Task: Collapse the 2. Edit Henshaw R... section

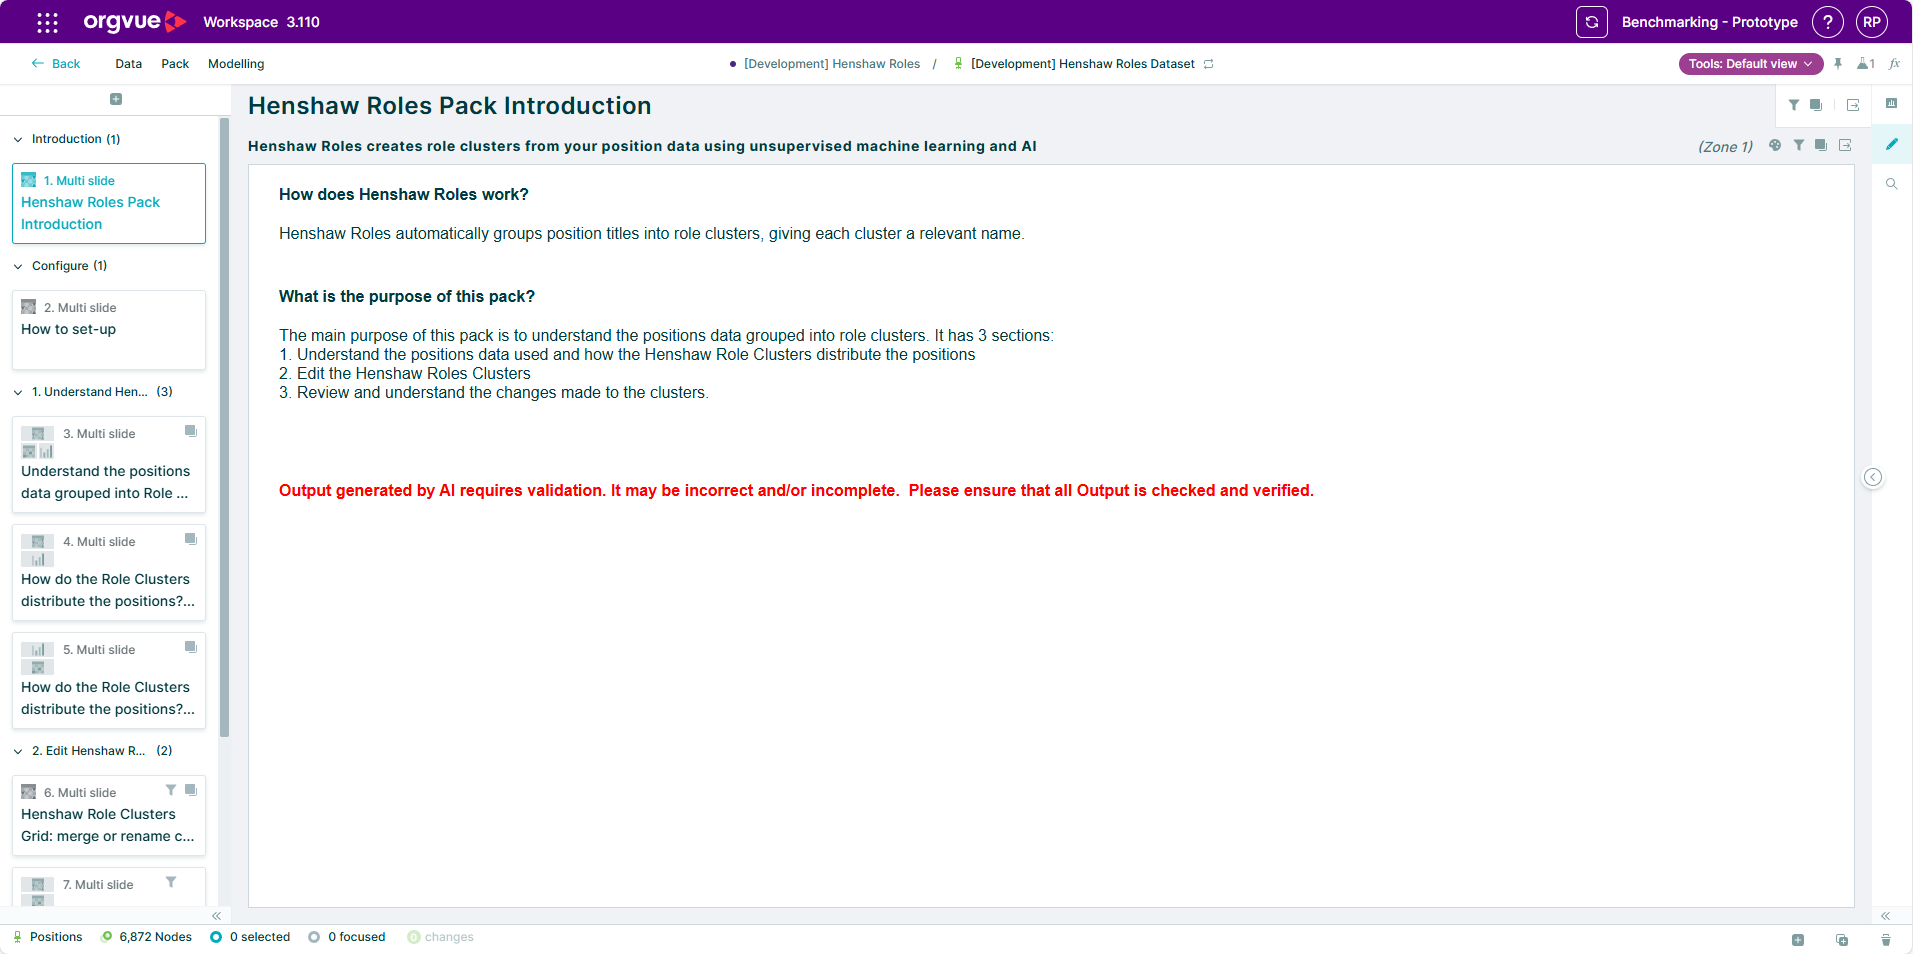Action: 18,751
